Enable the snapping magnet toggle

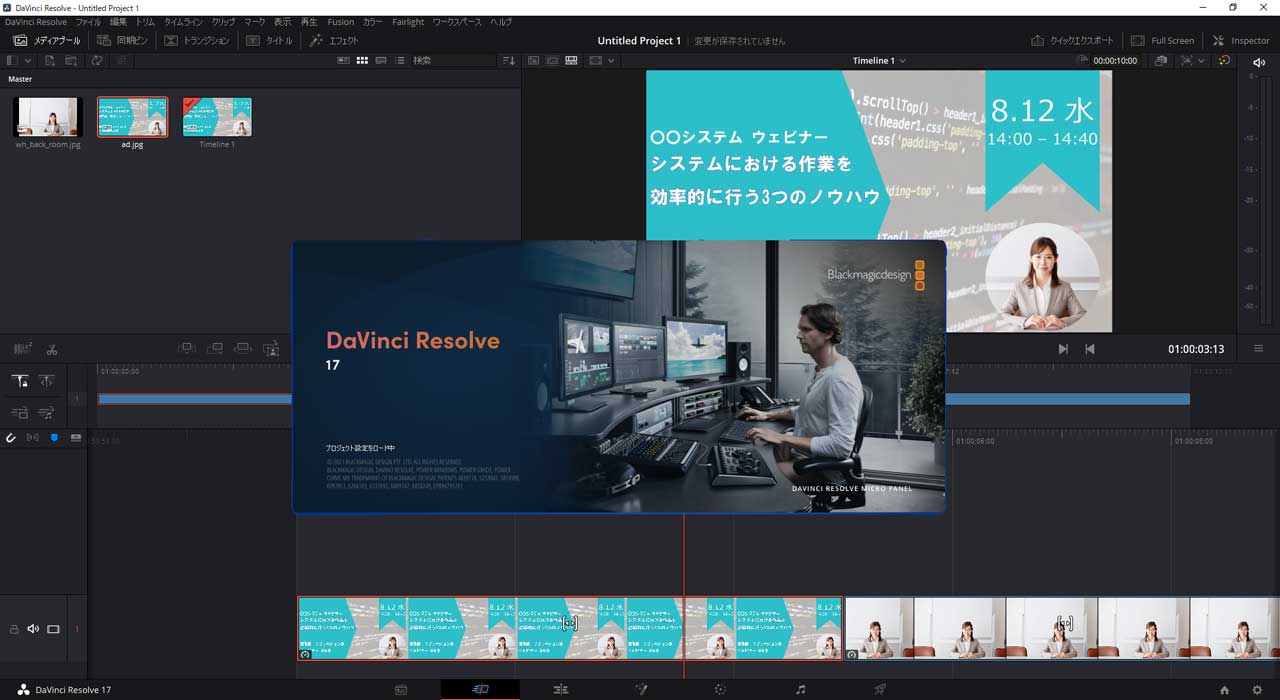click(x=10, y=437)
